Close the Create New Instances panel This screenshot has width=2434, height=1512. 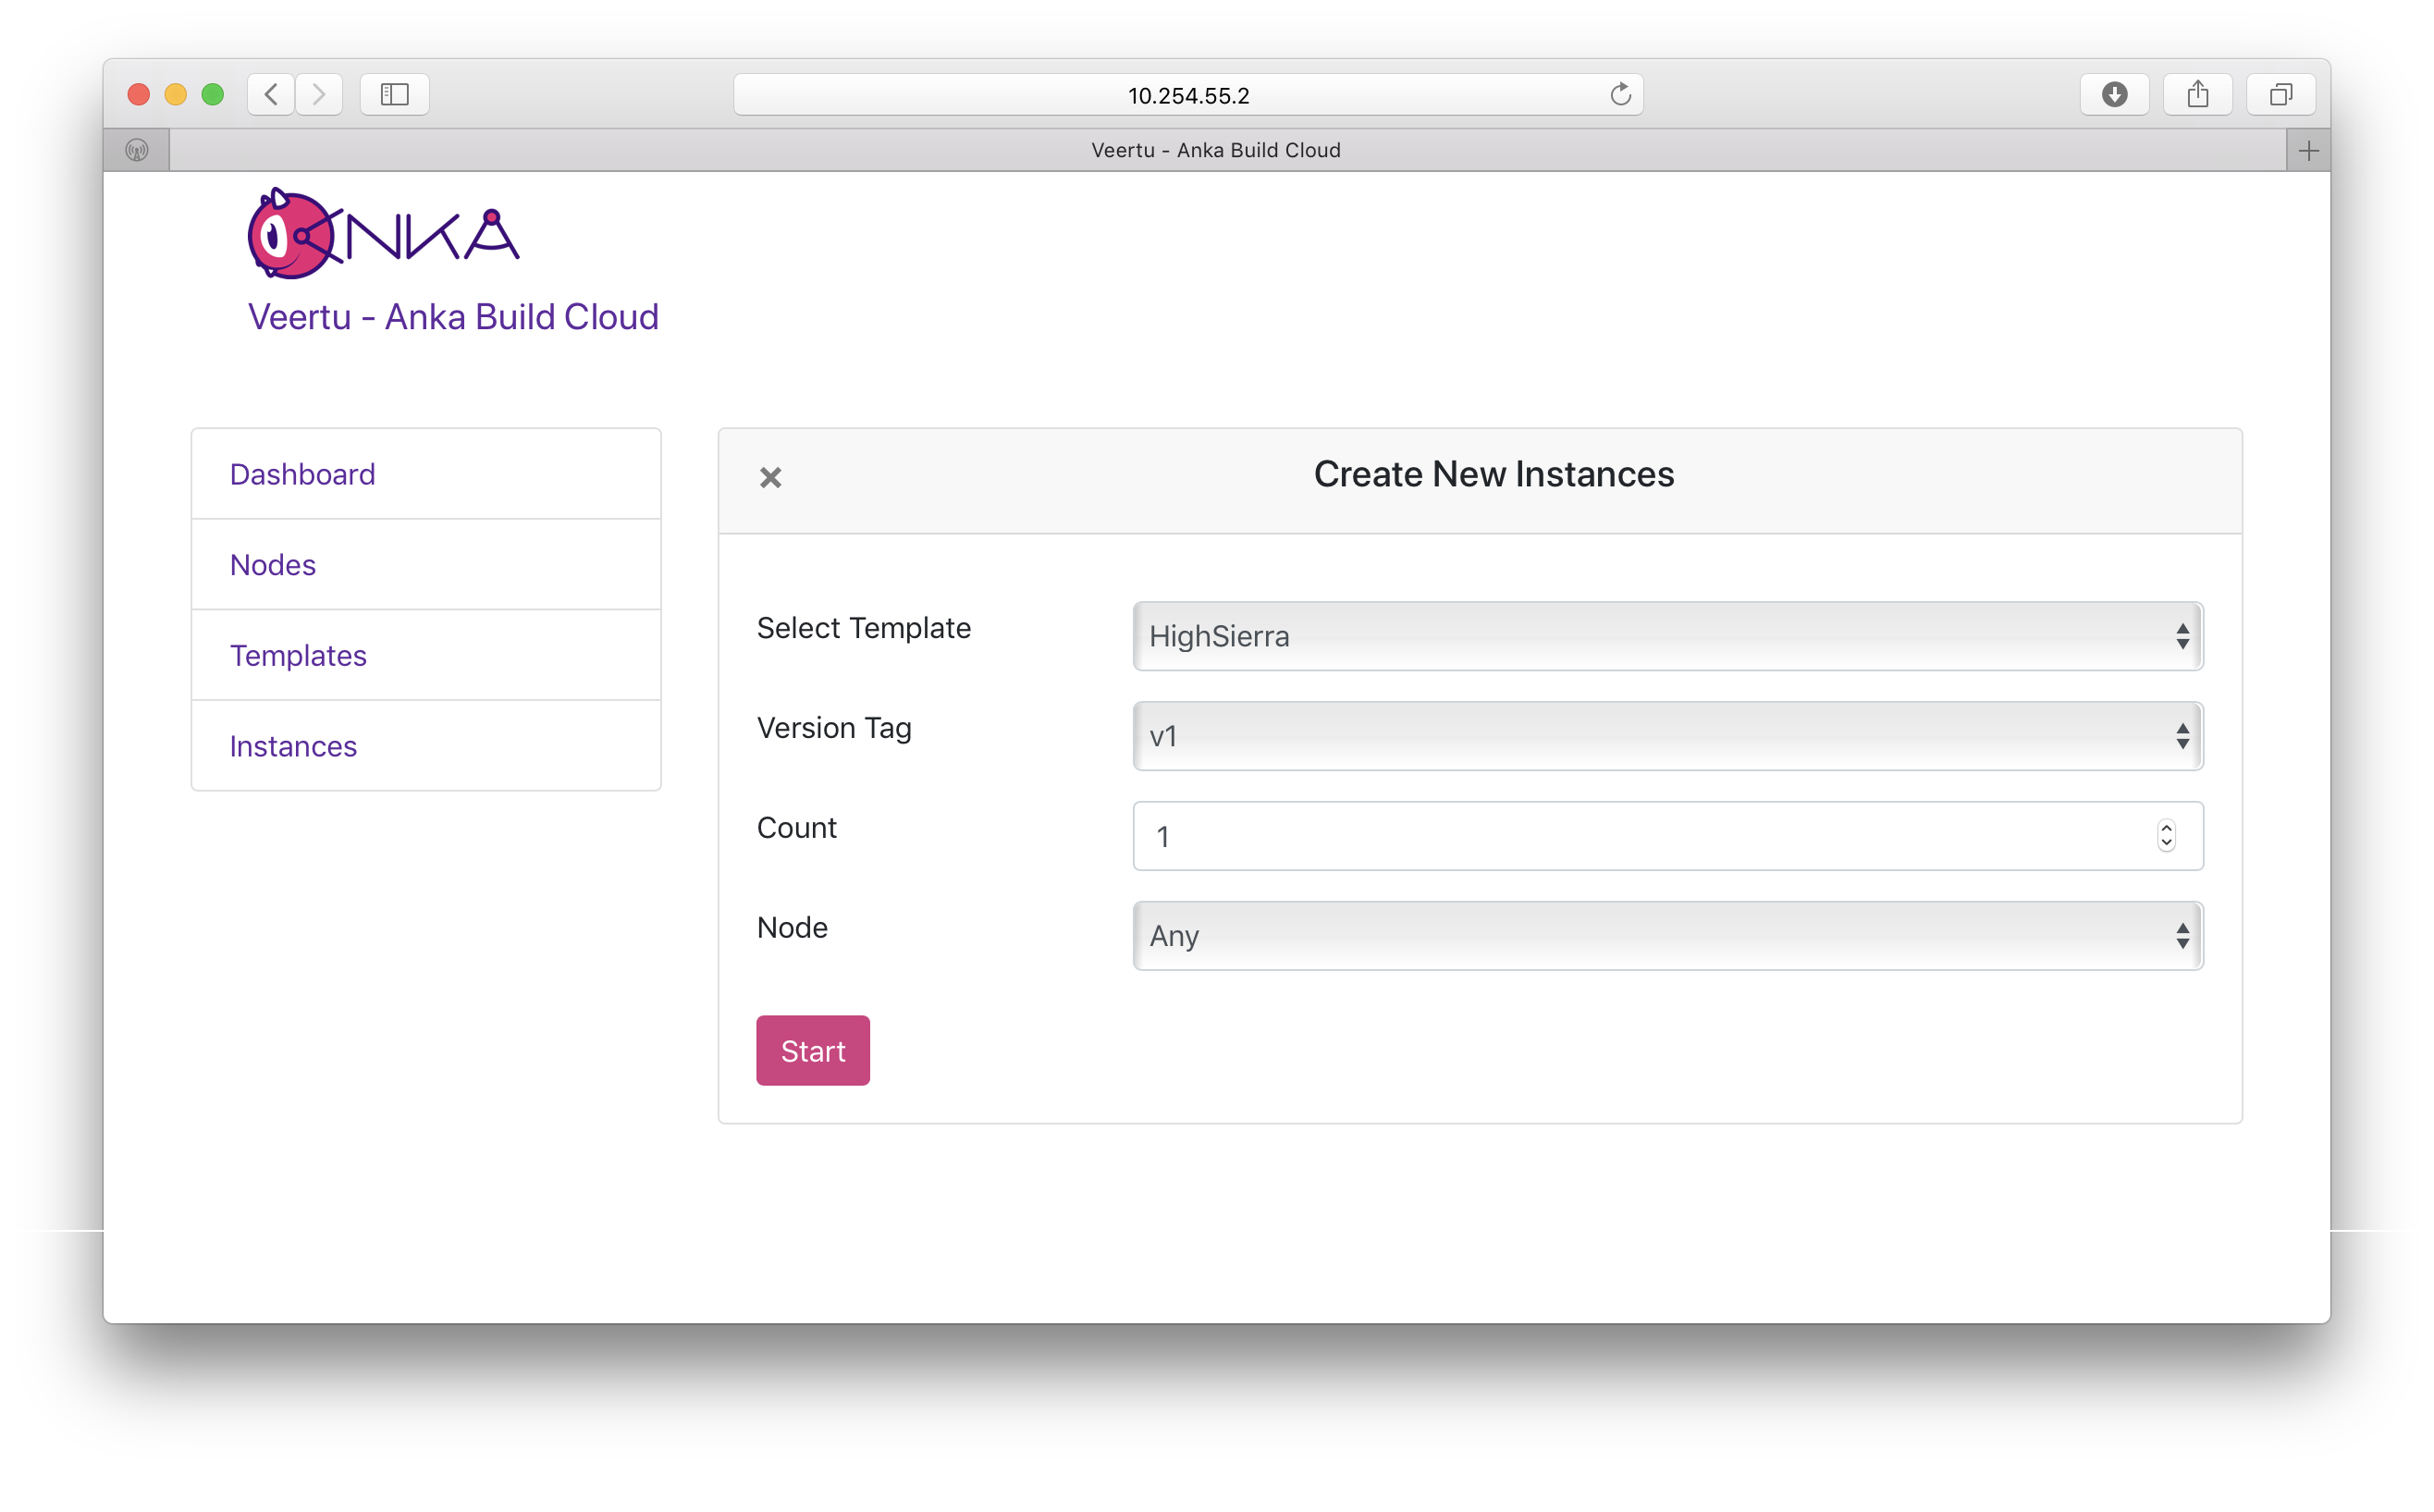(x=770, y=477)
